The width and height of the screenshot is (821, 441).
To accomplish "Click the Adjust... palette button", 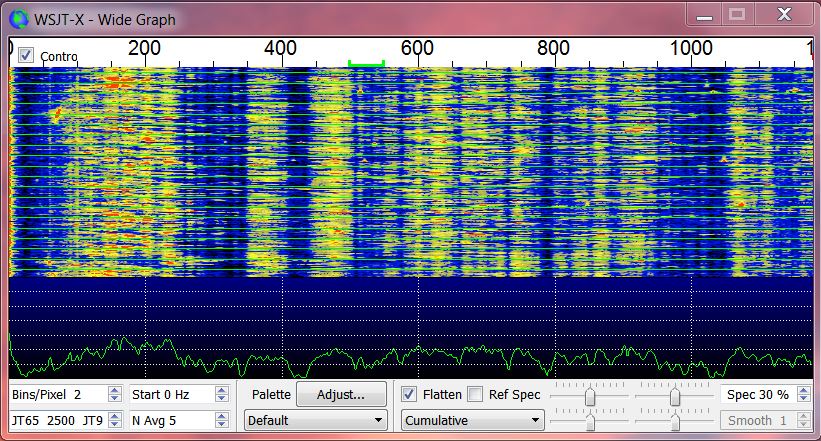I will pyautogui.click(x=340, y=395).
